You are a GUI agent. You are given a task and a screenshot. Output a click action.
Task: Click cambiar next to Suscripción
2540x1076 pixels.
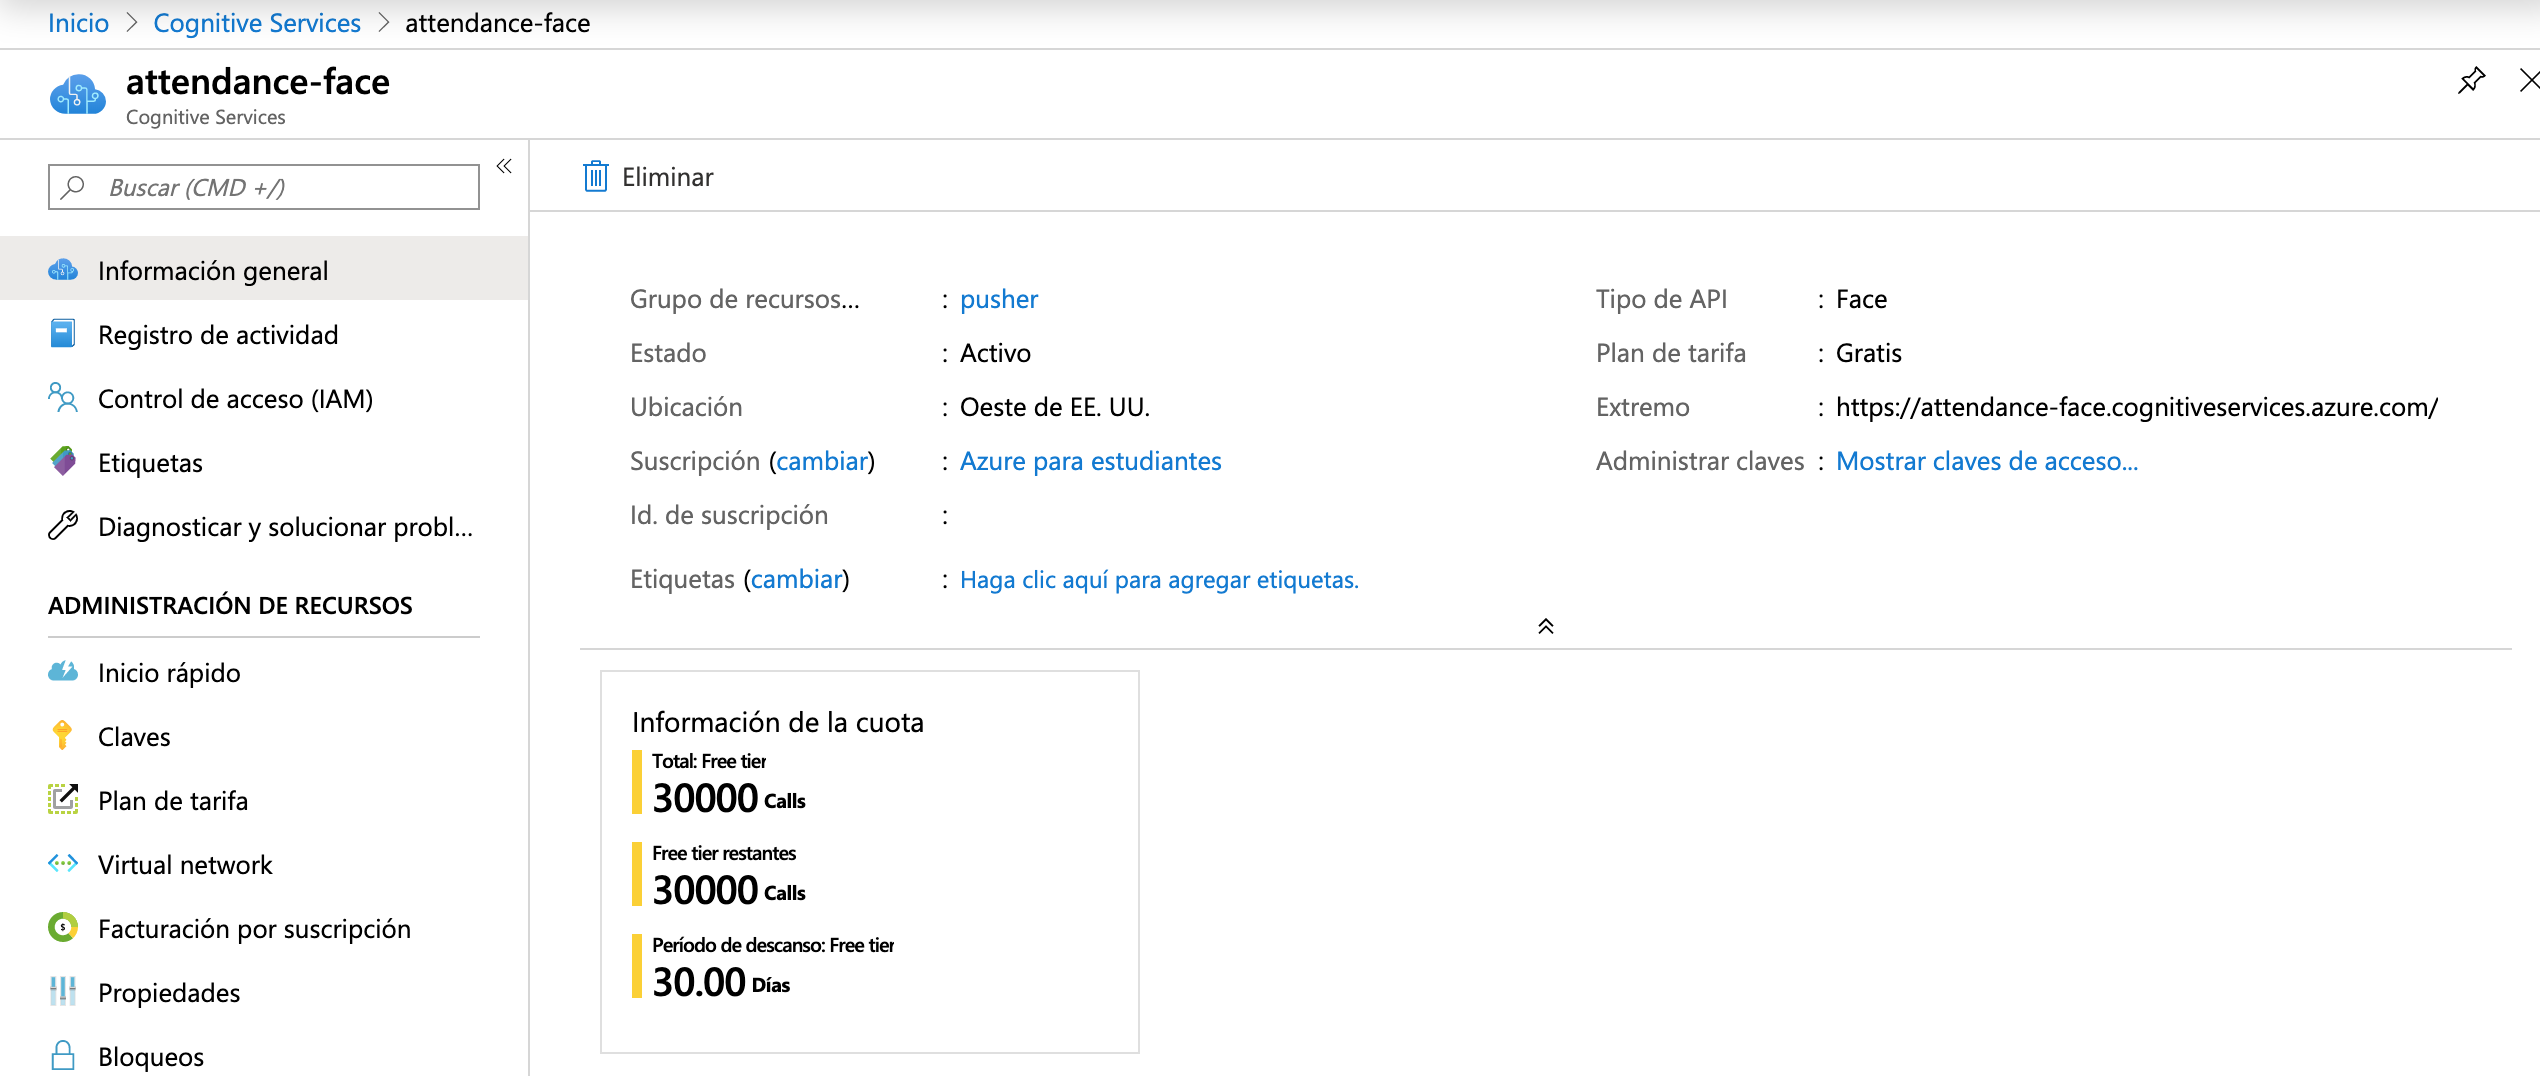[822, 461]
